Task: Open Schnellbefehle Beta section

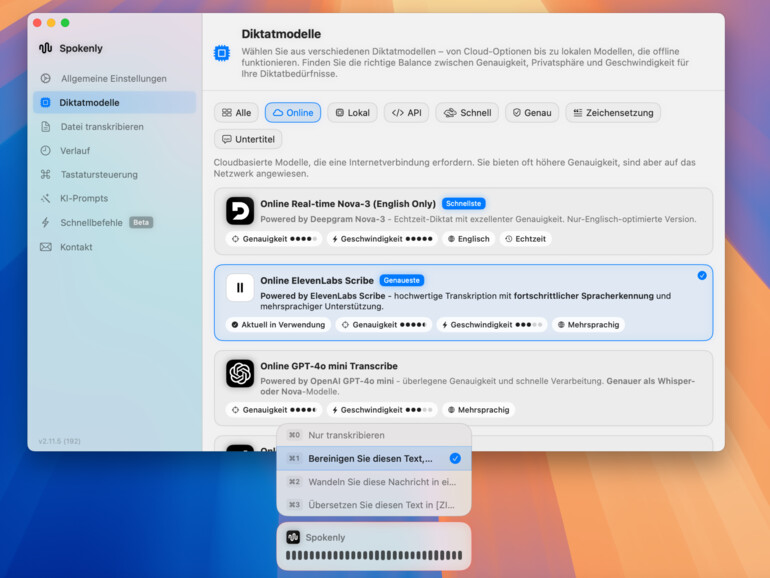Action: pos(114,222)
